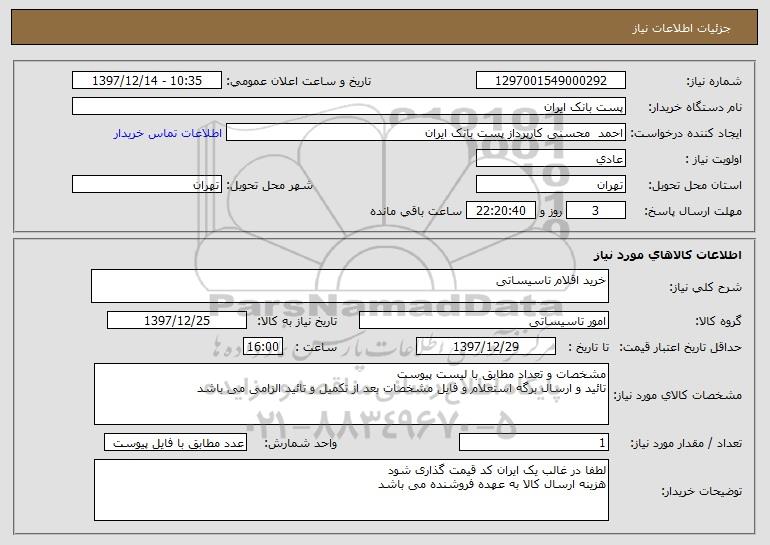Click the price validity date 1397/12/29

point(486,347)
